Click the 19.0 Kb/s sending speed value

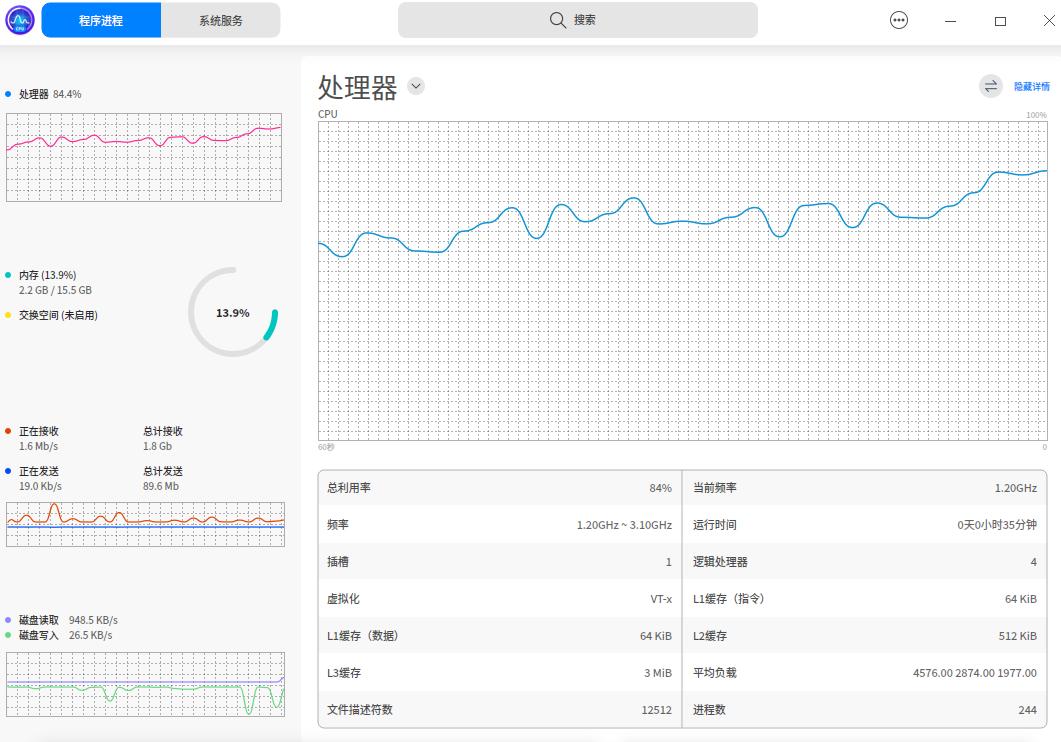coord(40,486)
